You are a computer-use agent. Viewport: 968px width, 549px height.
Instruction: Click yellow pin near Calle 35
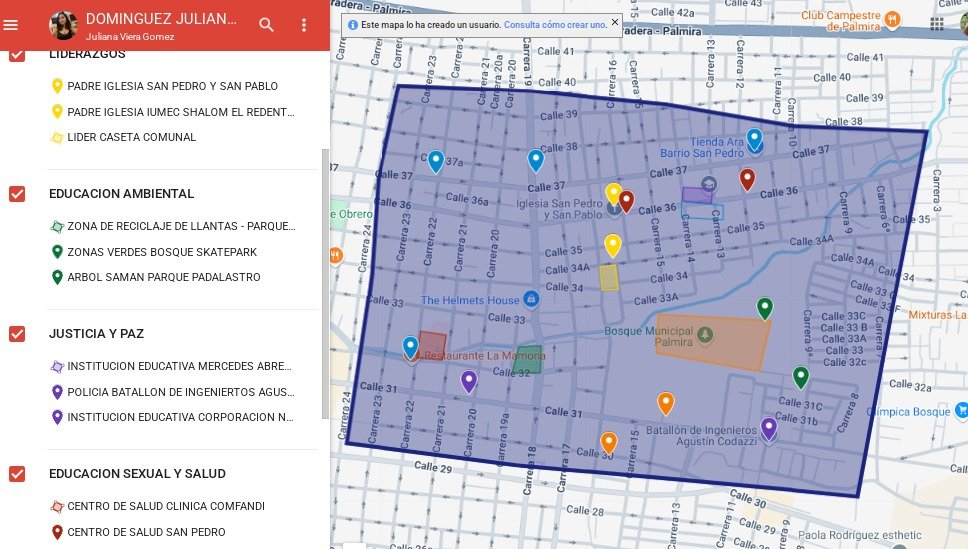tap(612, 246)
